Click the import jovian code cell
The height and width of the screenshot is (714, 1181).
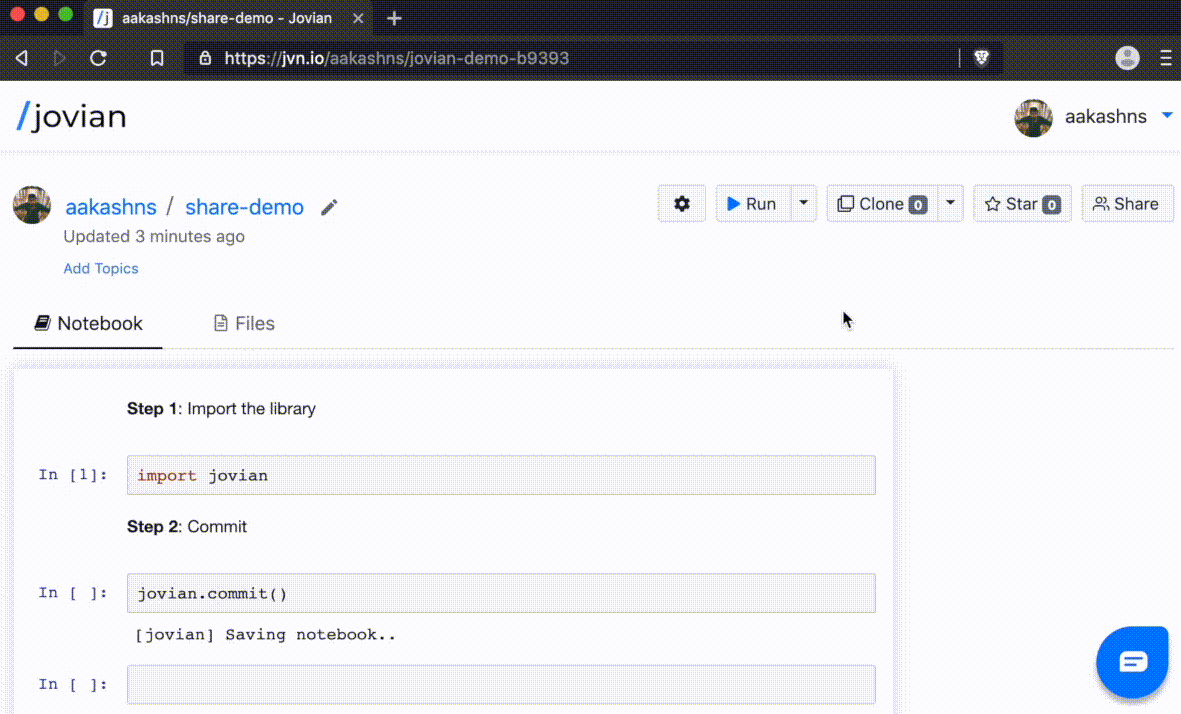501,475
